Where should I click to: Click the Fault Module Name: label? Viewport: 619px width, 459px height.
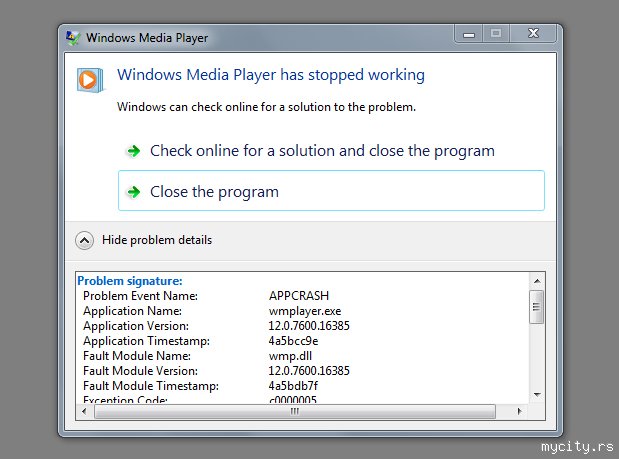pos(137,356)
